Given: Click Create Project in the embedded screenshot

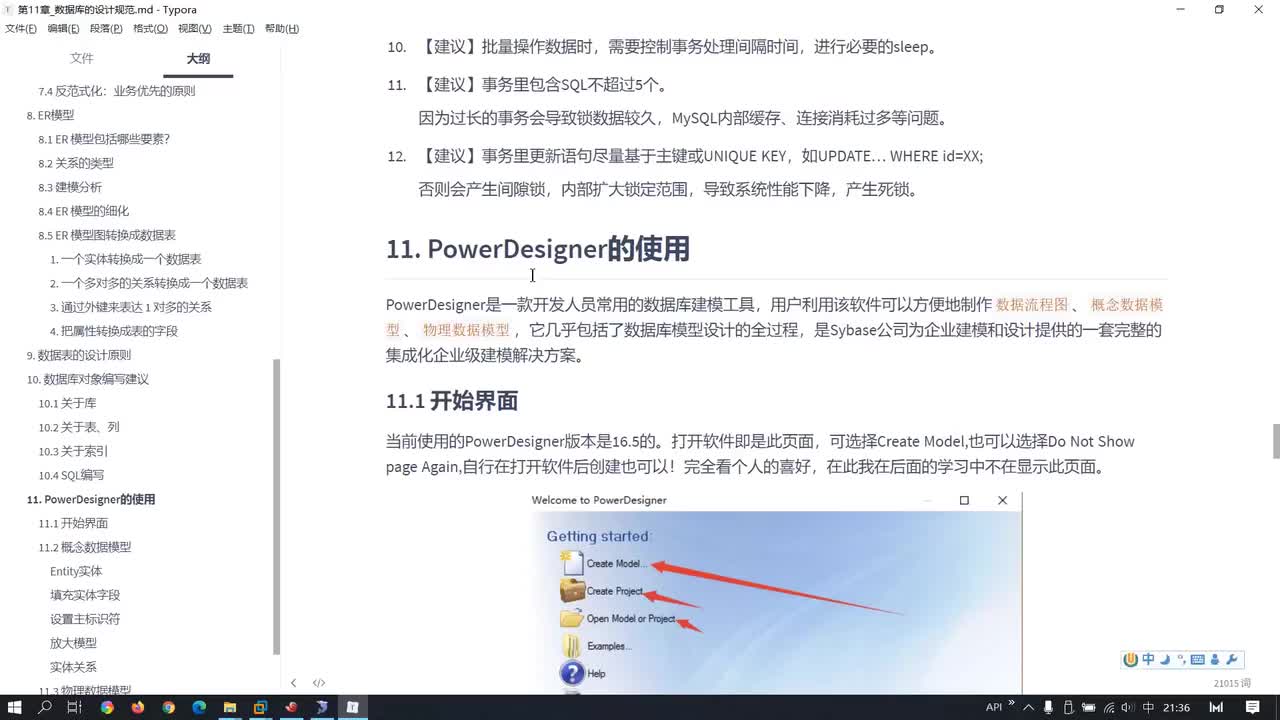Looking at the screenshot, I should (x=615, y=591).
